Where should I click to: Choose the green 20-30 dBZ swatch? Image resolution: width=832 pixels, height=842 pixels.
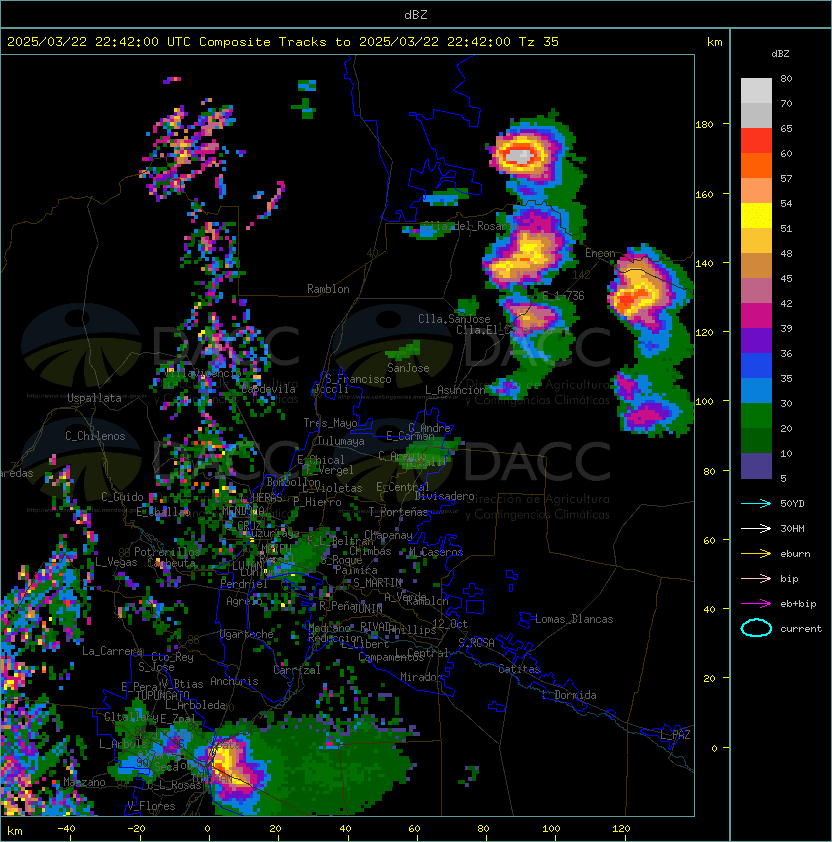pyautogui.click(x=756, y=416)
